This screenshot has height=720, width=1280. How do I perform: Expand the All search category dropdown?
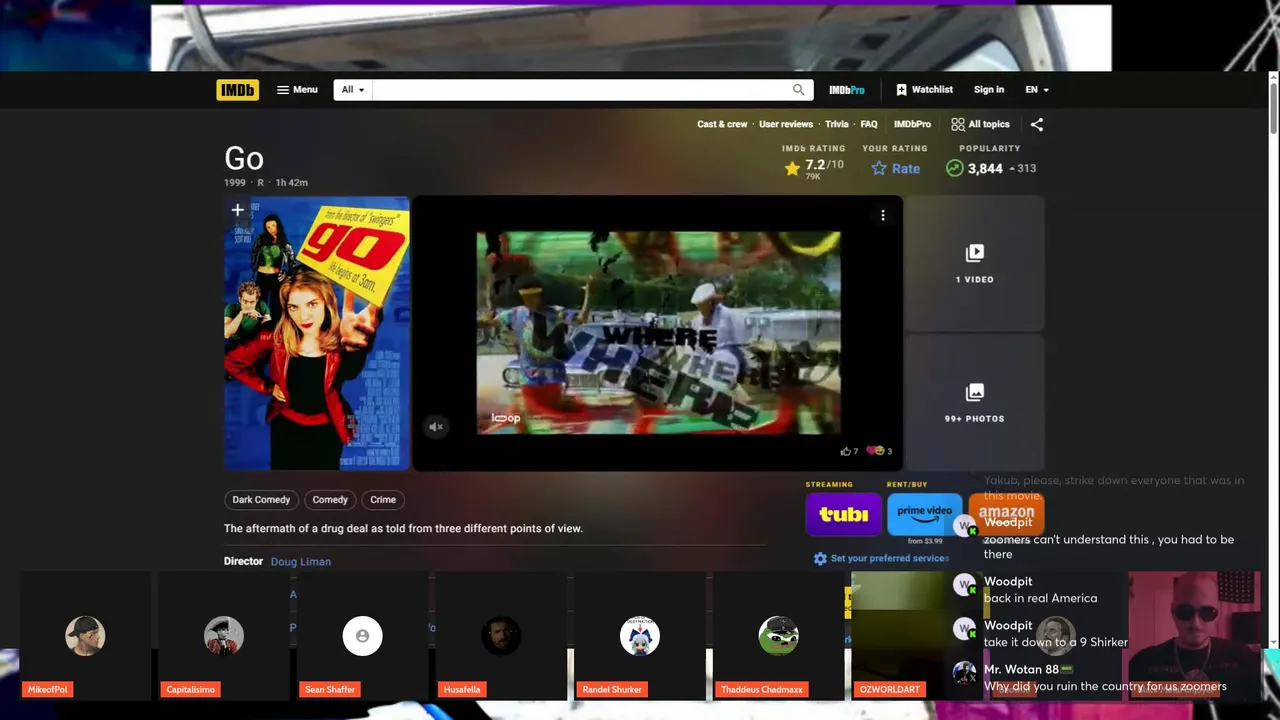point(352,90)
